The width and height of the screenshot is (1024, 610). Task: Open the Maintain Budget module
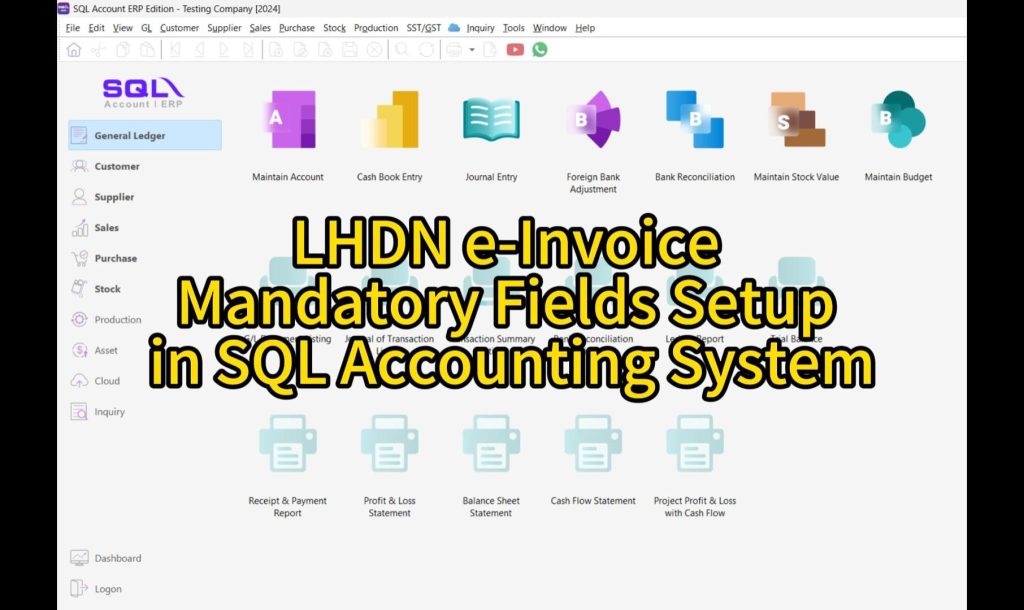click(x=899, y=136)
